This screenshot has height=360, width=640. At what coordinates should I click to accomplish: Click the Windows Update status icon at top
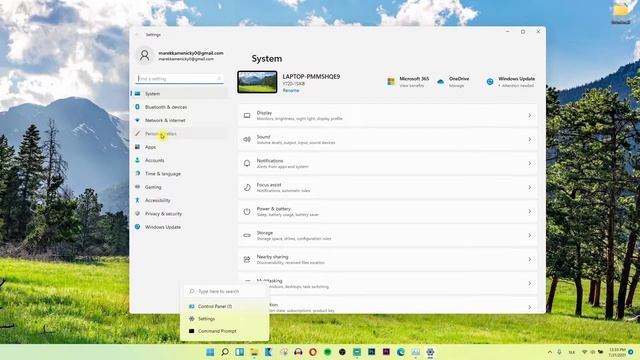[x=490, y=82]
